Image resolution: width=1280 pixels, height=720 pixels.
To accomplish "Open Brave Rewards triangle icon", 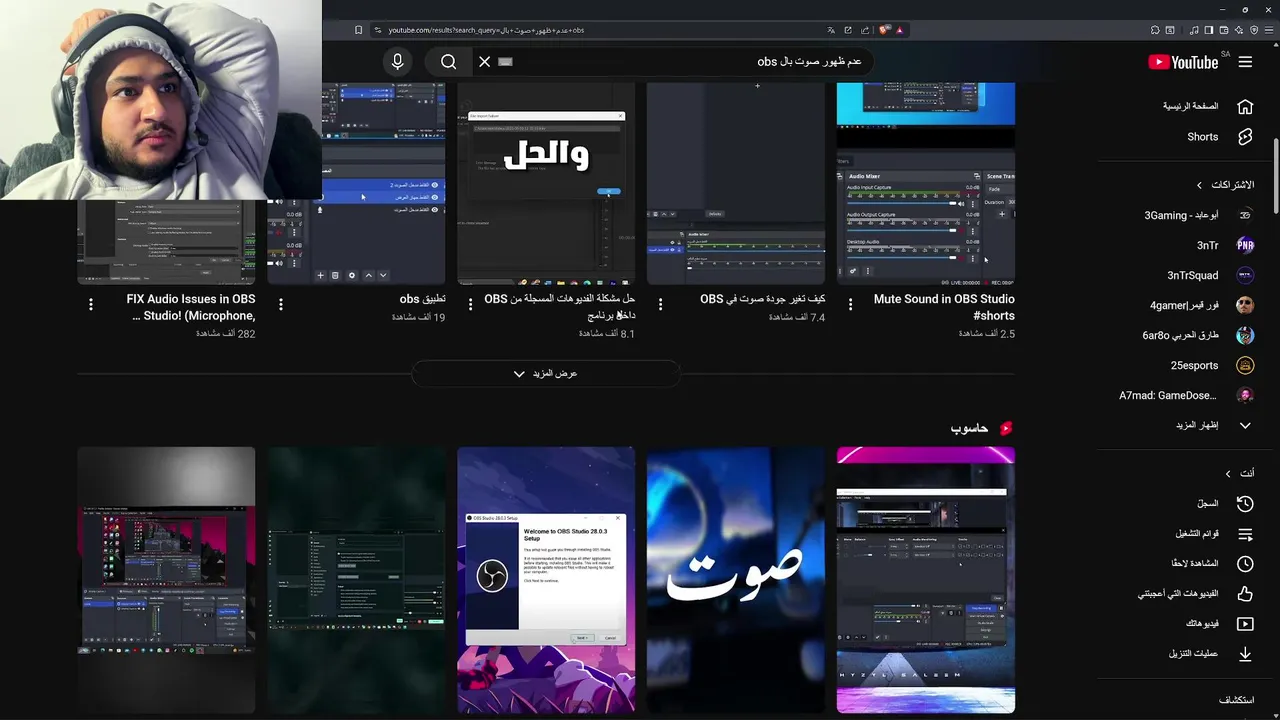I will (x=900, y=30).
